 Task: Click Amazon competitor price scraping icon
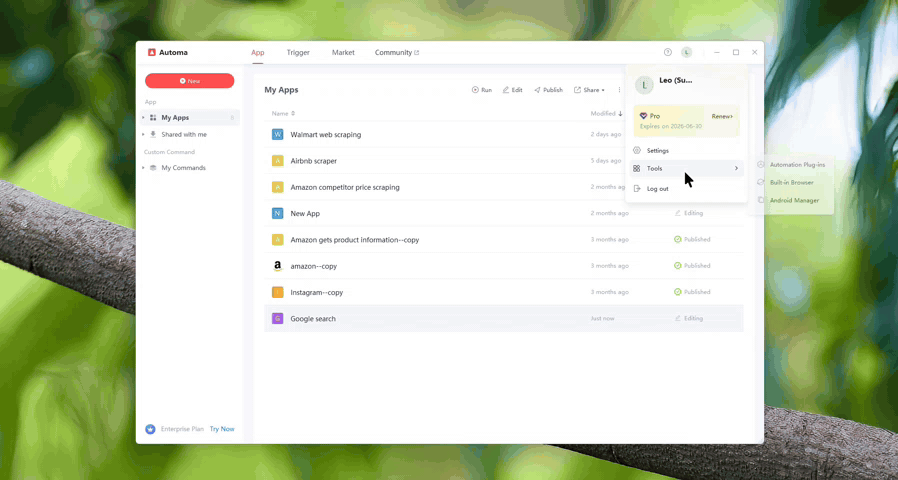pos(278,187)
